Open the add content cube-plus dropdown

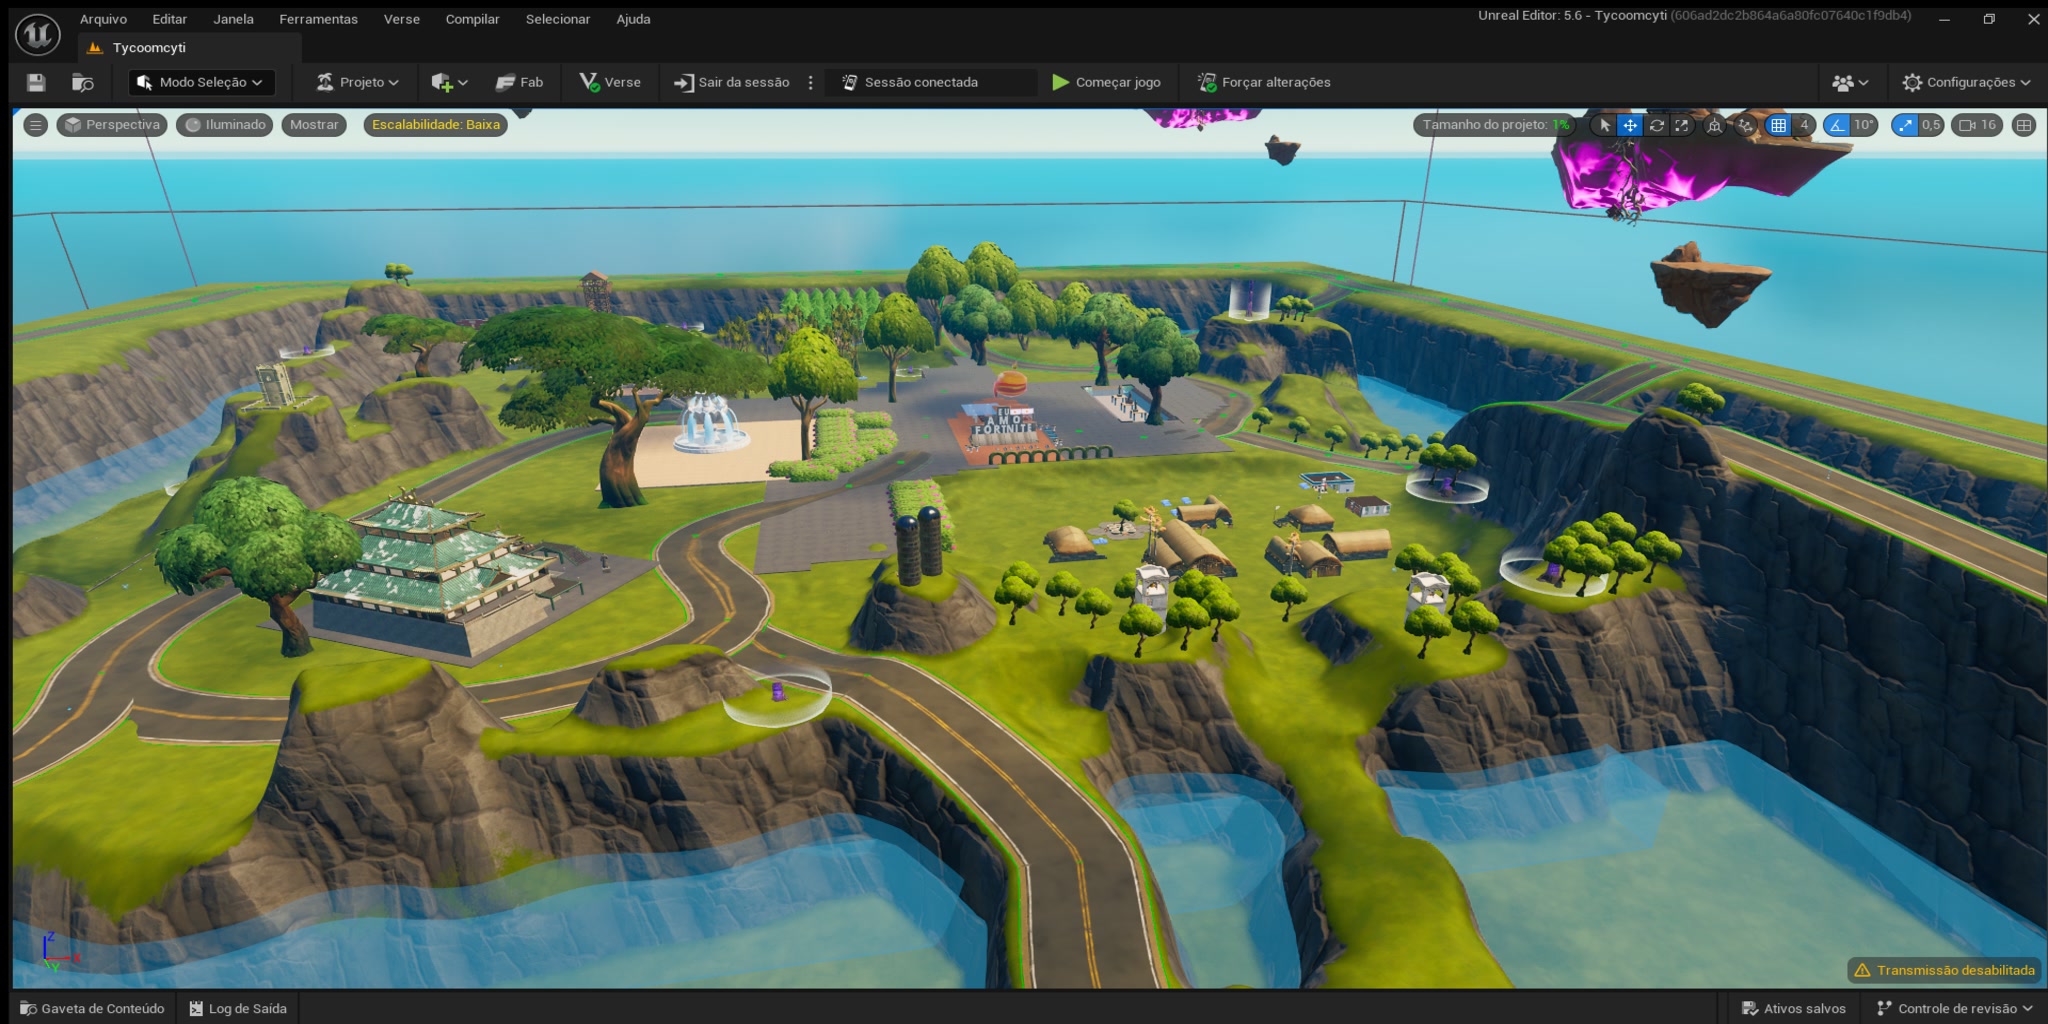tap(449, 82)
